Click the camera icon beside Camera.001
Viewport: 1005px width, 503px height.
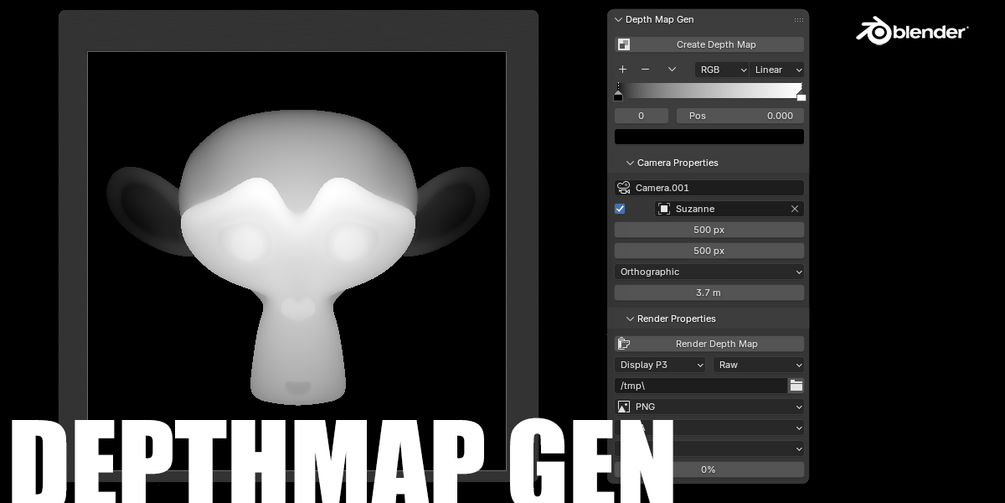click(623, 188)
